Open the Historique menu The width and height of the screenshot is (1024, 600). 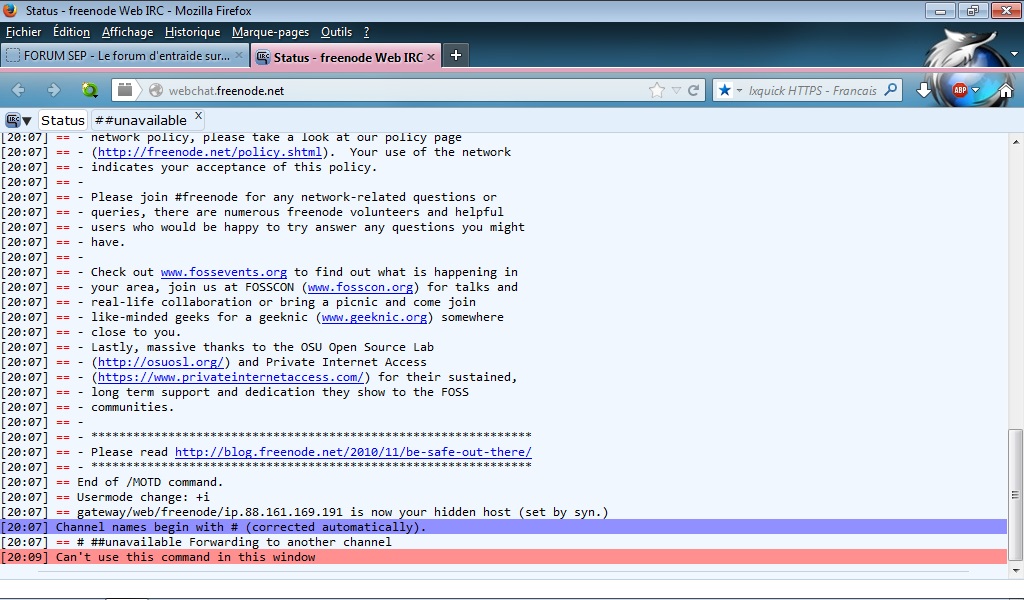click(193, 32)
